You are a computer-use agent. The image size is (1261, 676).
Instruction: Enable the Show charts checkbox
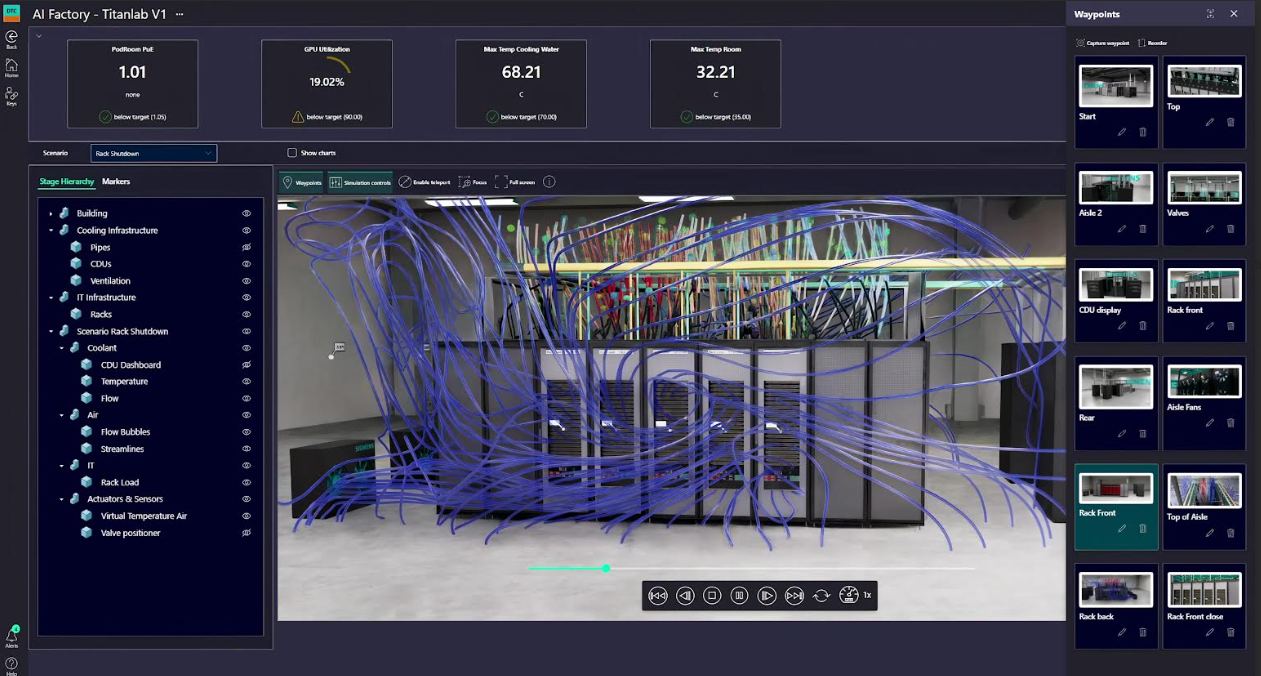coord(292,153)
